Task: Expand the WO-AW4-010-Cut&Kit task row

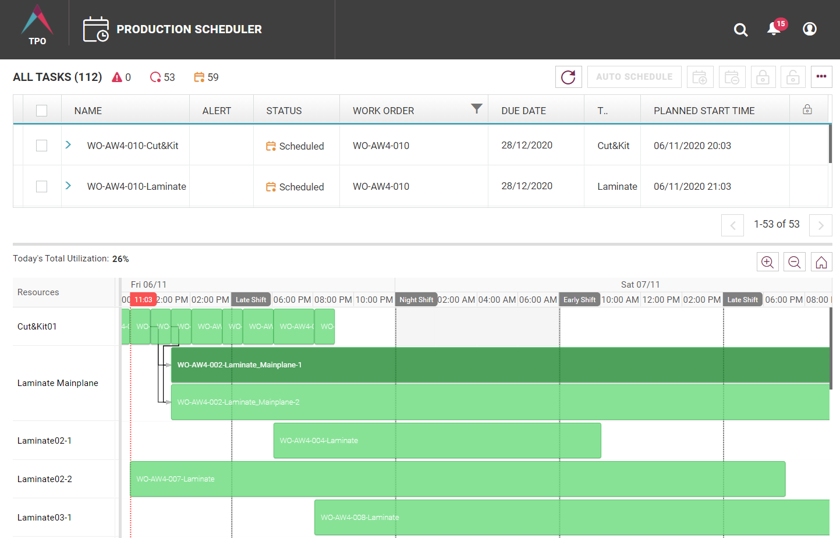Action: 68,145
